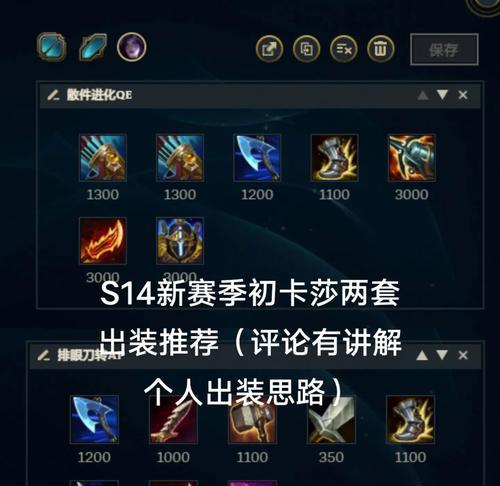Remove the 散件进化QE block
Viewport: 500px width, 486px height.
(463, 95)
